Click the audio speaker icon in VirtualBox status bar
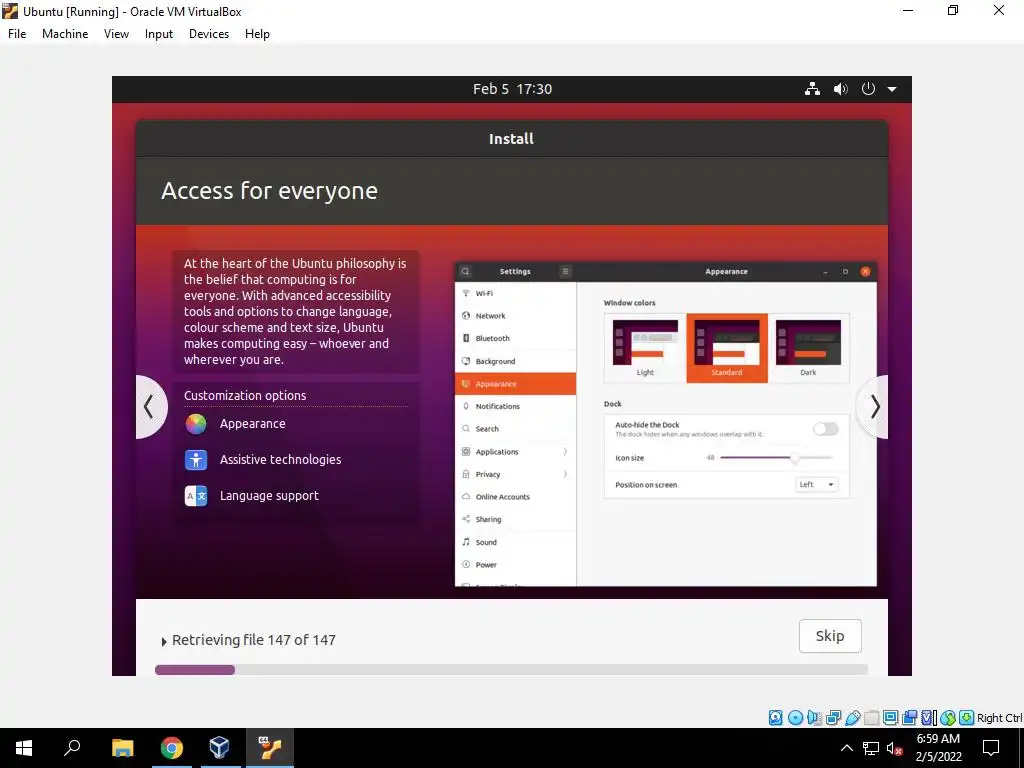Screen dimensions: 1024x768 click(x=814, y=718)
